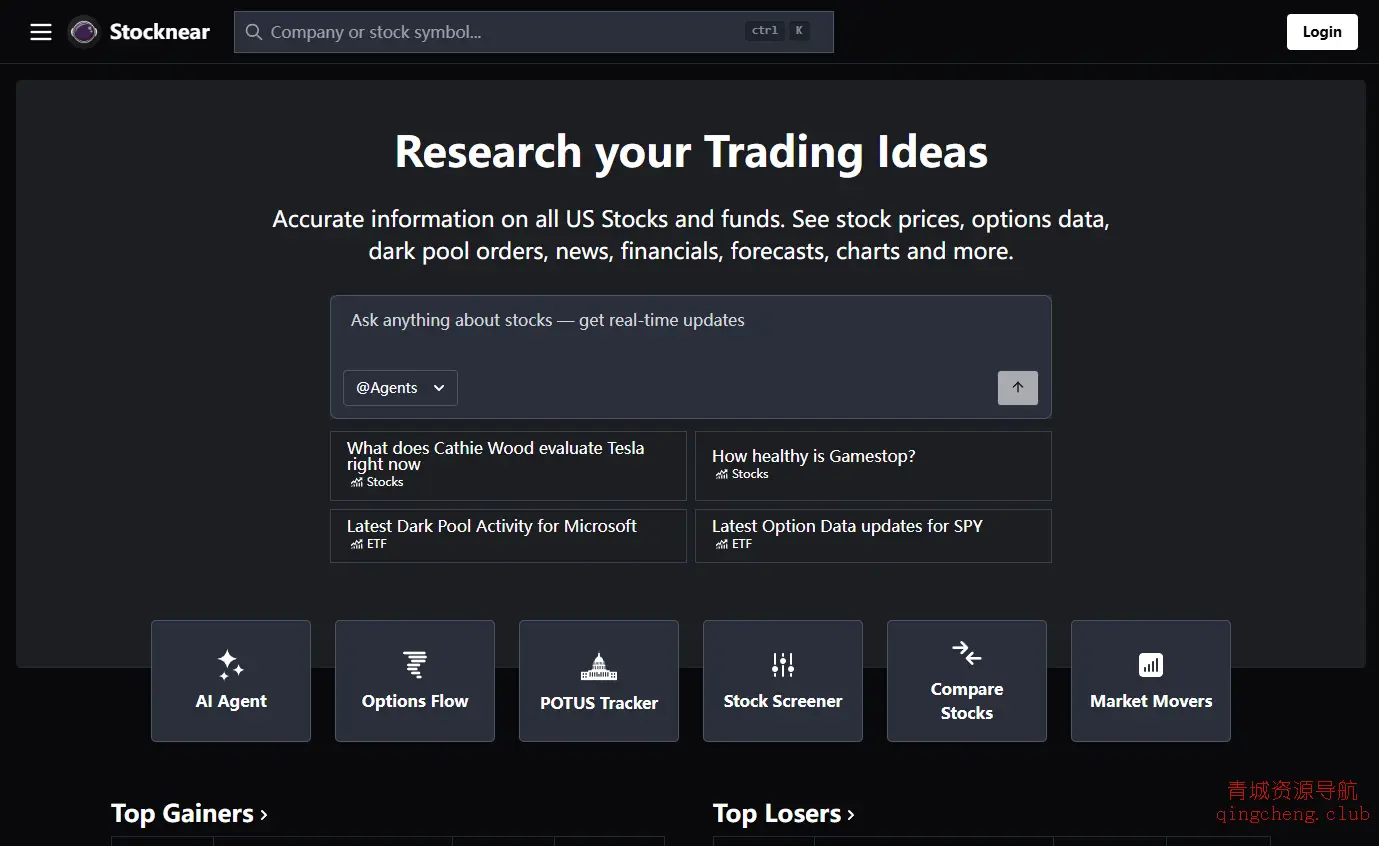Expand the Top Losers section
Screen dimensions: 1379x846
coord(783,814)
